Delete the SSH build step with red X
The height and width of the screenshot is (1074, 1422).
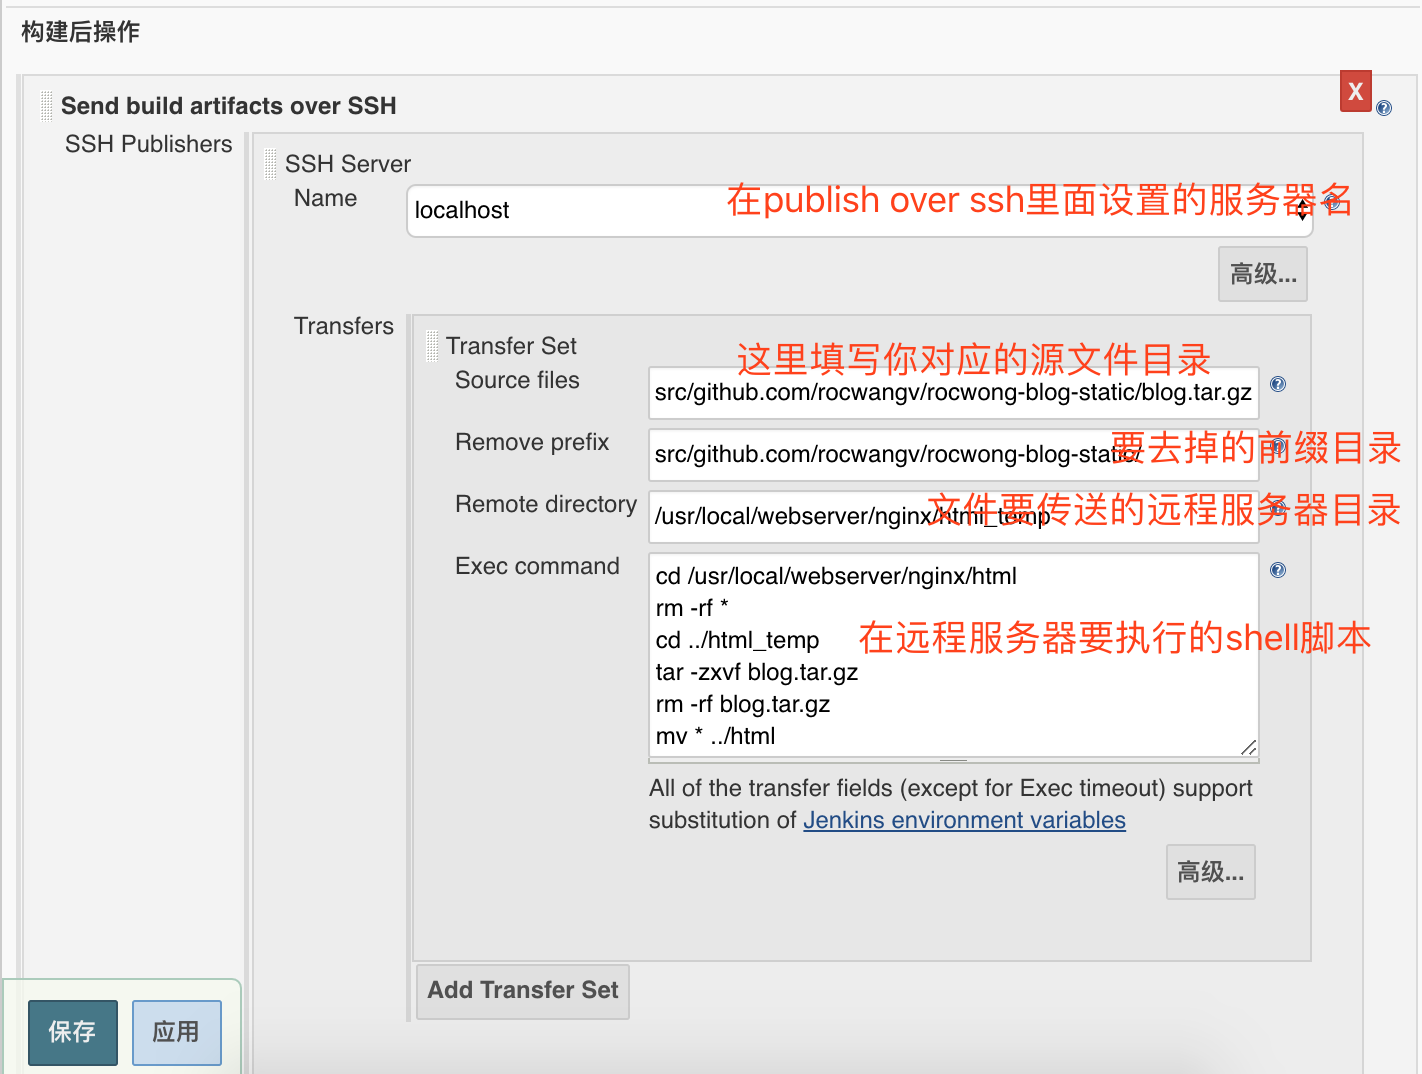click(x=1356, y=91)
